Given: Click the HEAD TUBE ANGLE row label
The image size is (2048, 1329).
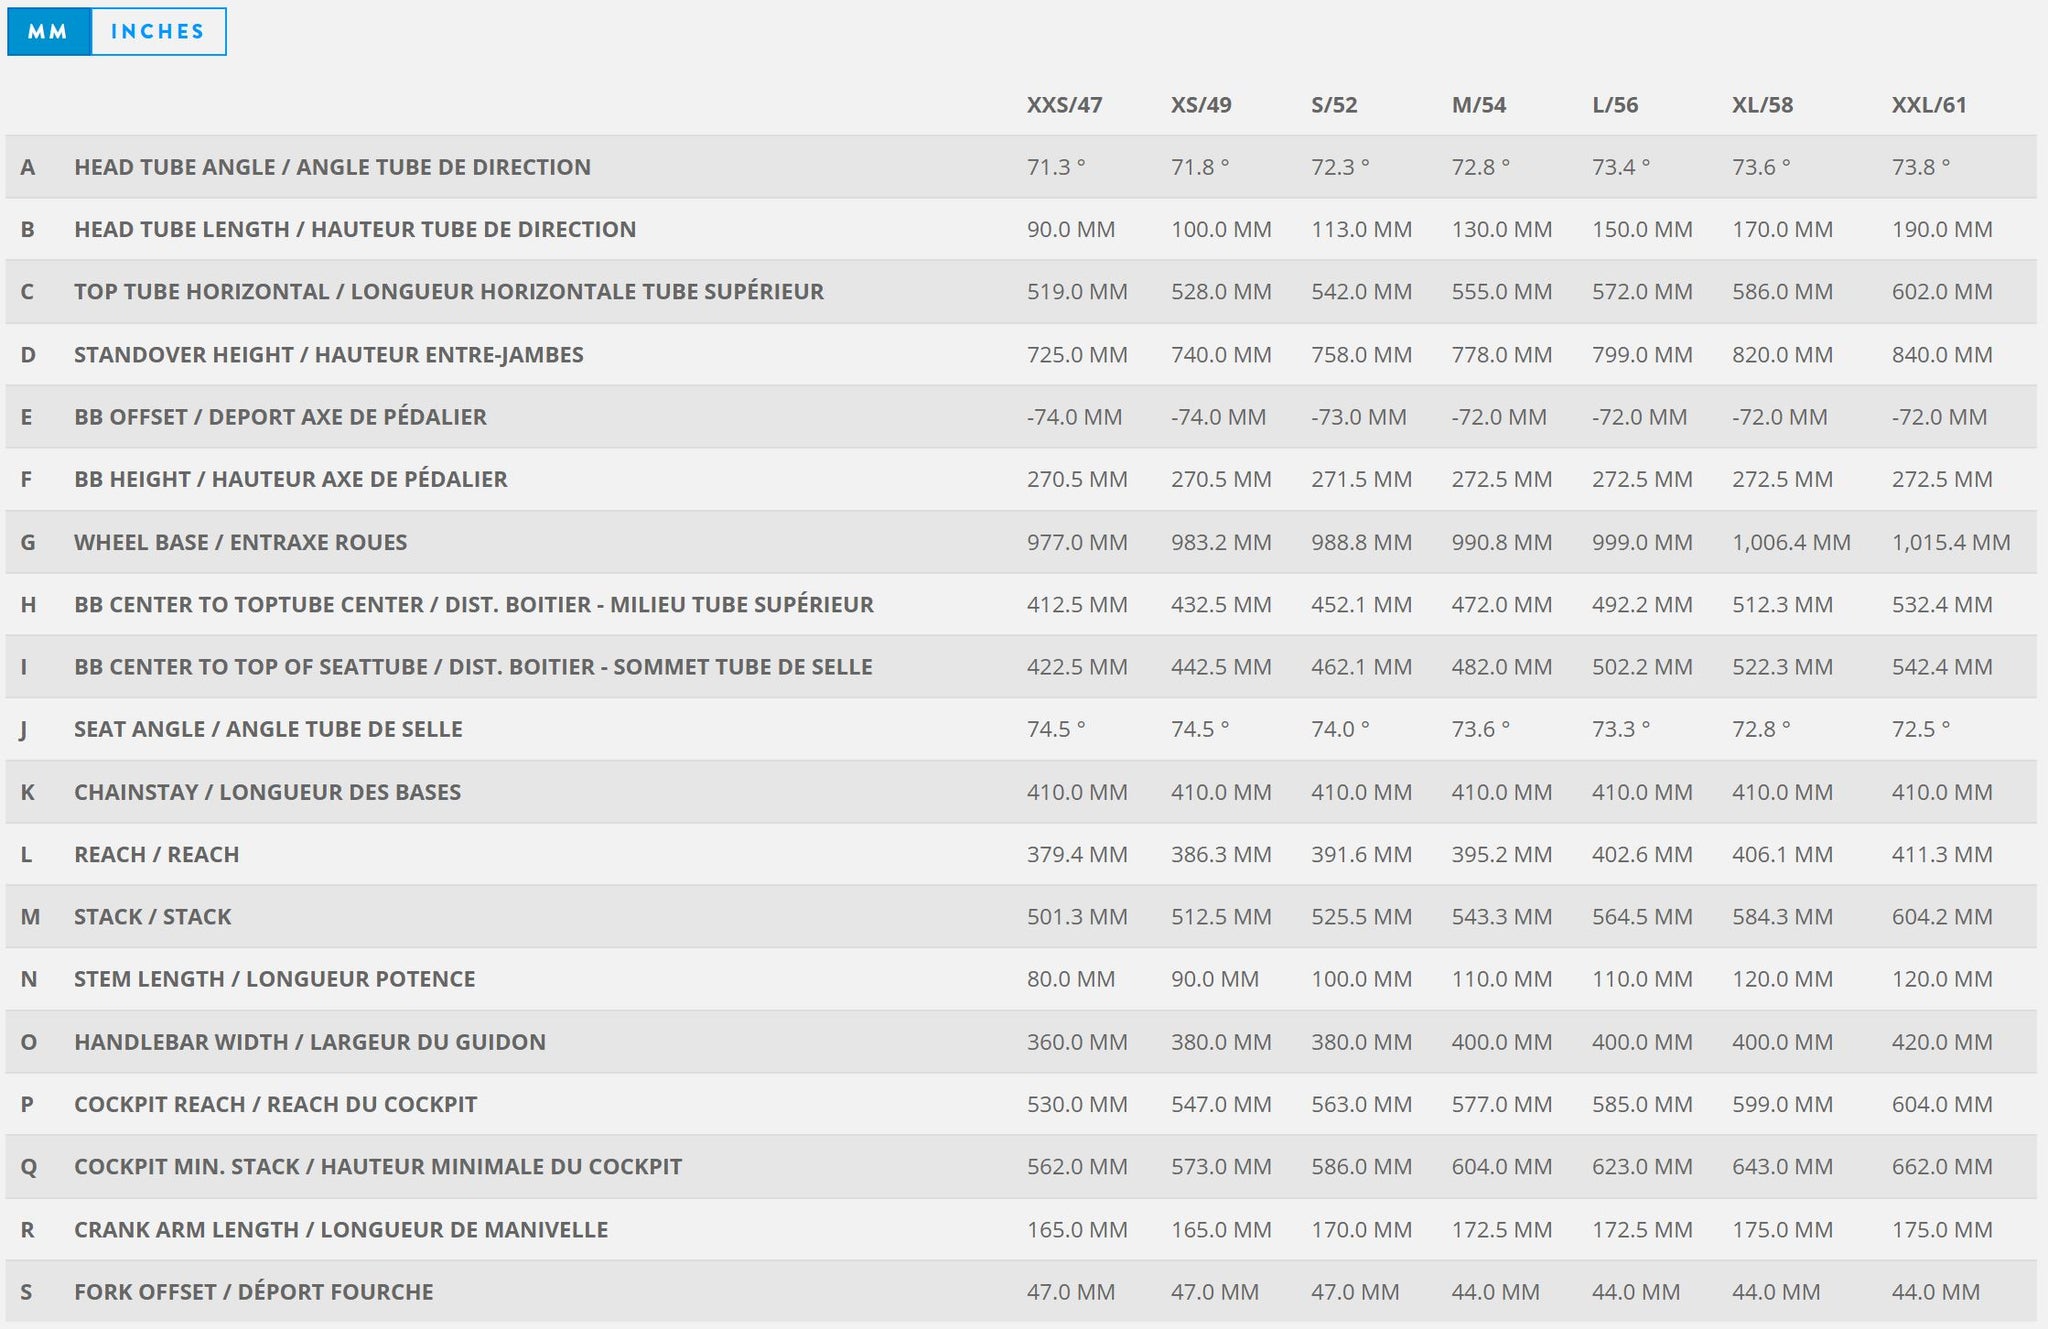Looking at the screenshot, I should point(332,167).
